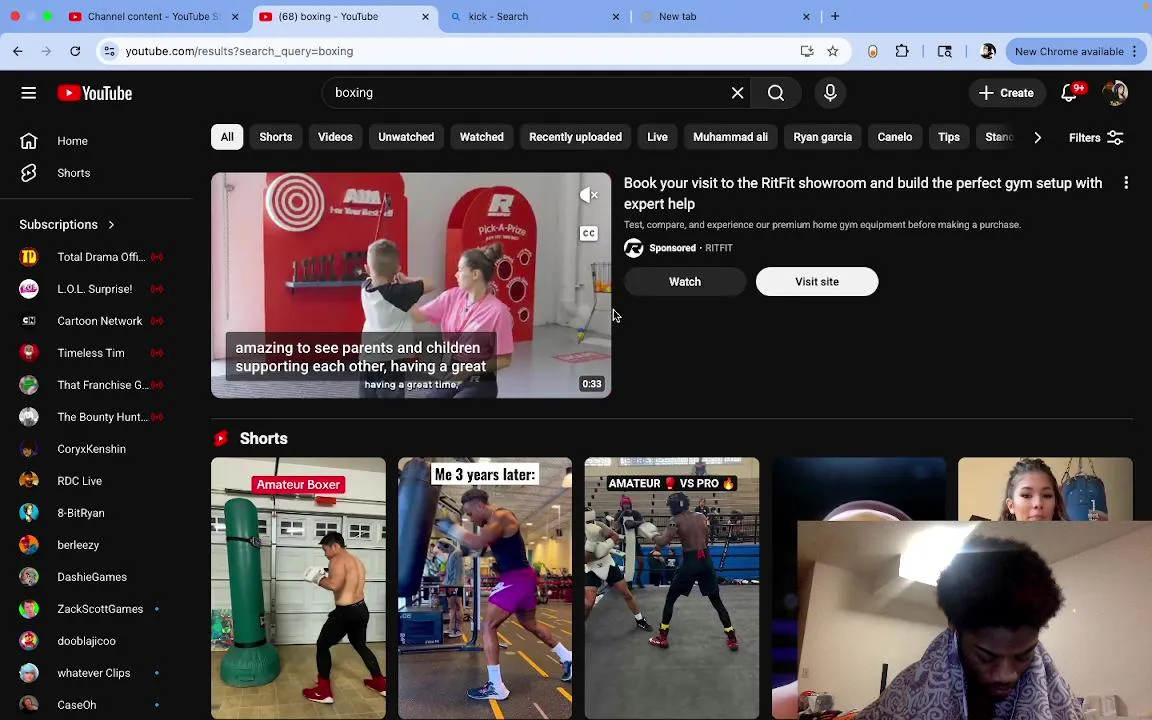1152x720 pixels.
Task: Click the Watch button on the ad
Action: pos(685,281)
